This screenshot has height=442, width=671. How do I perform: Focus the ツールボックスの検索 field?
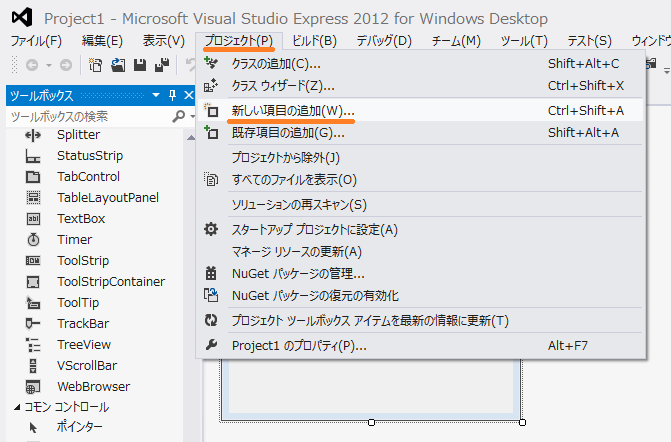coord(90,116)
